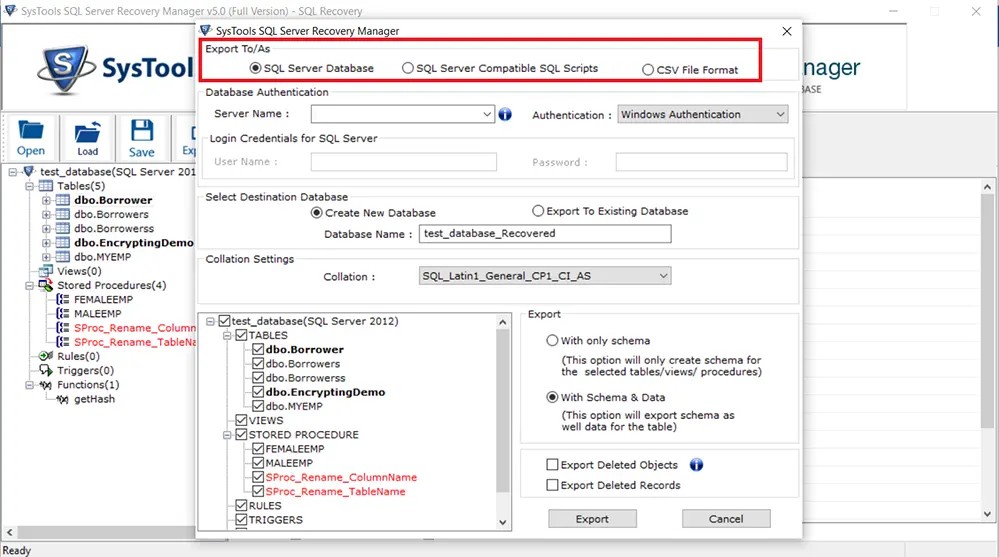Click the Database Name input field
Screen dimensions: 999x557
click(545, 234)
